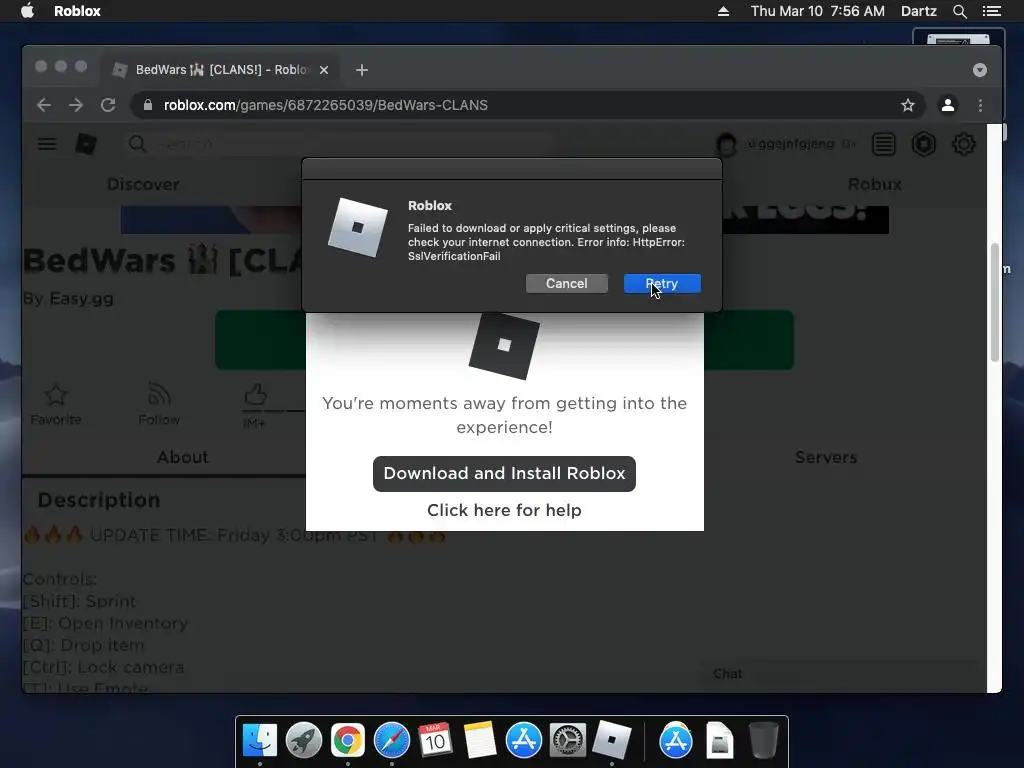Open the Roblox settings gear
The width and height of the screenshot is (1024, 768).
pos(963,144)
